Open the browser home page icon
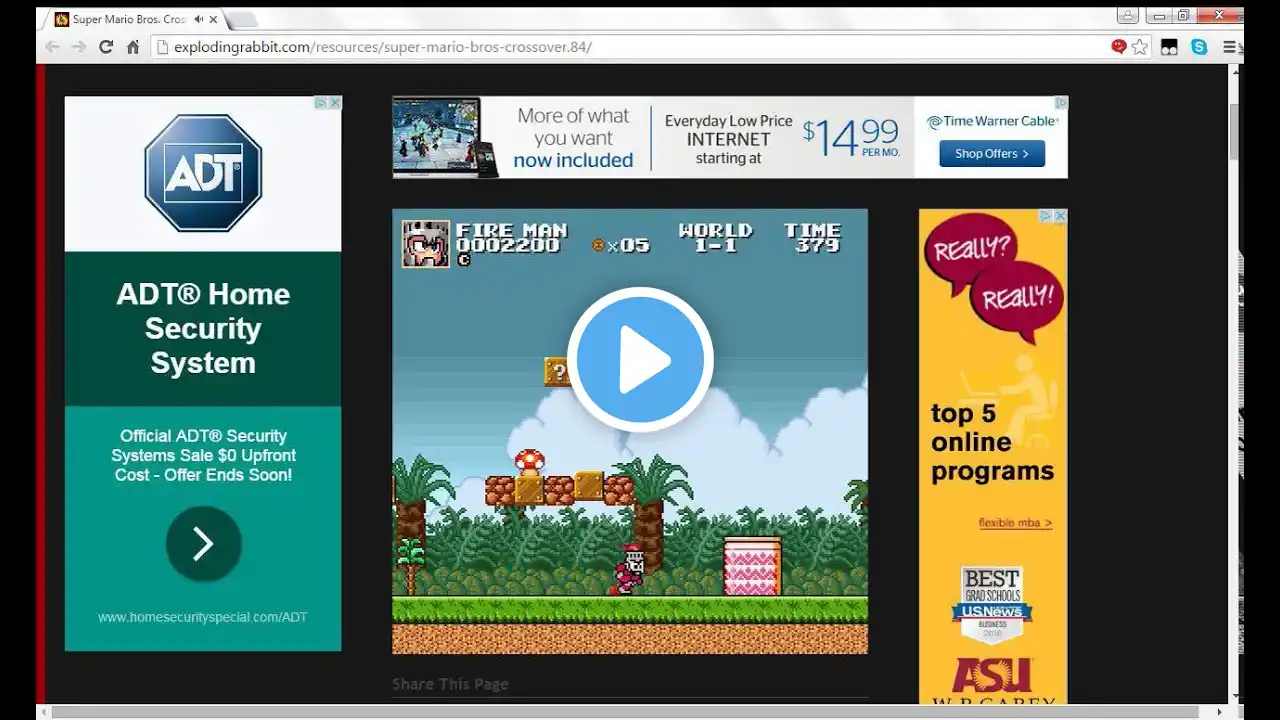This screenshot has width=1280, height=720. click(x=133, y=47)
